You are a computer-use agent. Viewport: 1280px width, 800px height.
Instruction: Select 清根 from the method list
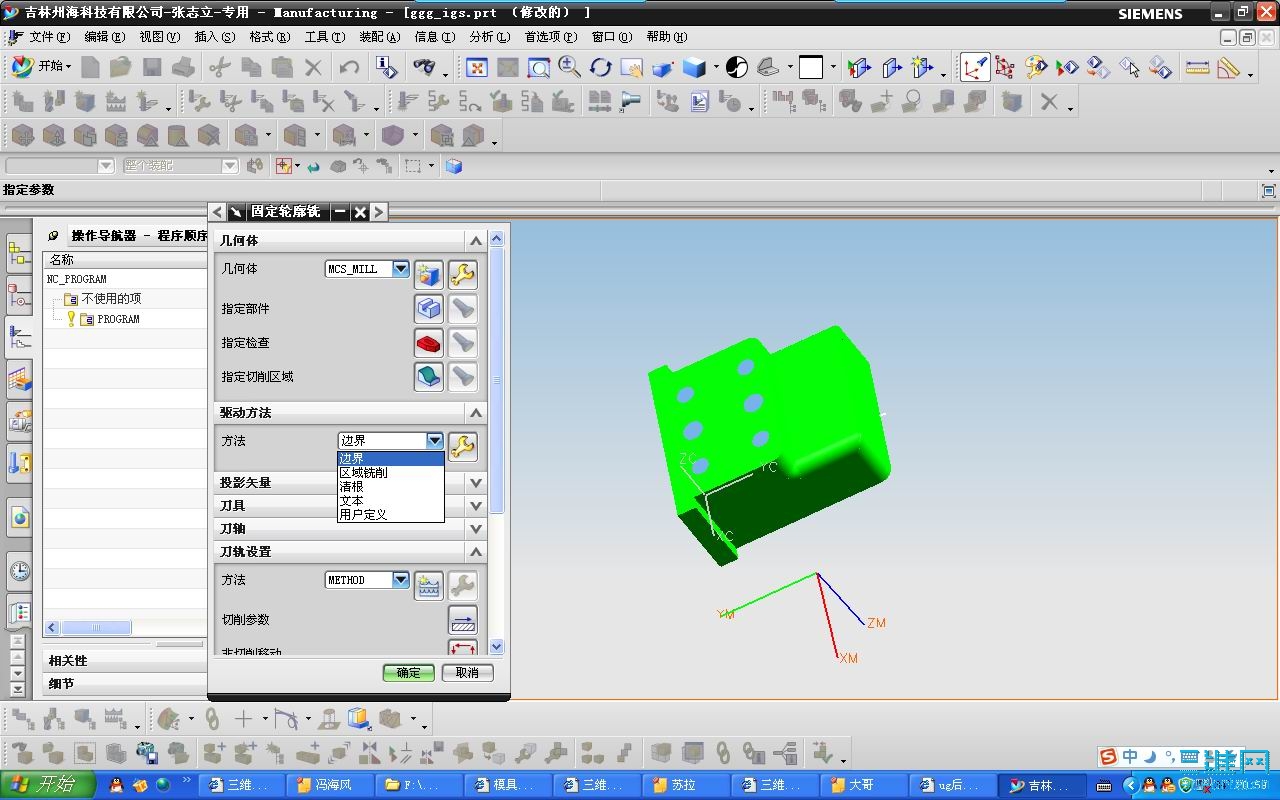[x=391, y=486]
